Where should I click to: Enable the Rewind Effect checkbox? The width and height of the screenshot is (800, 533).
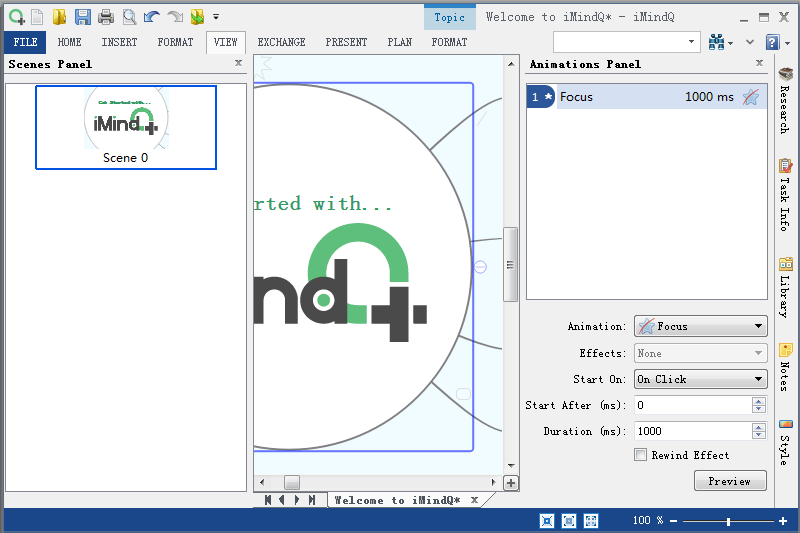pos(640,454)
